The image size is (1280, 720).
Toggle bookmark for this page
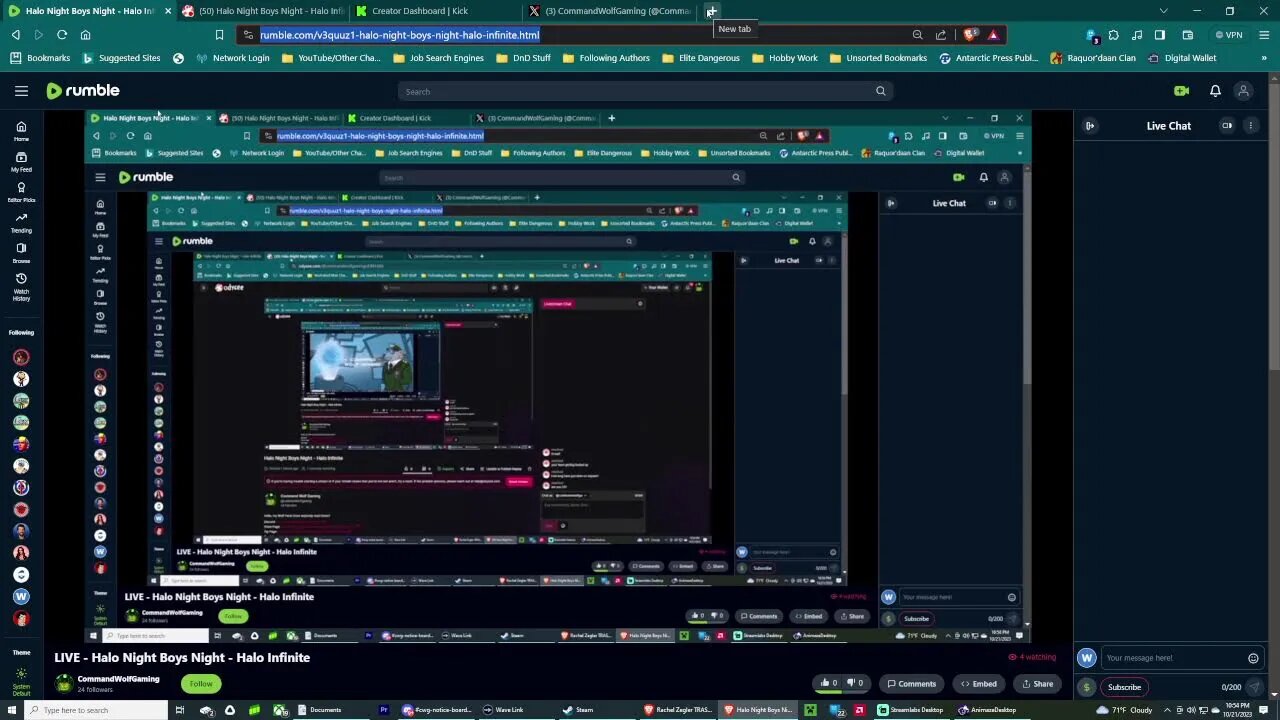pos(219,35)
